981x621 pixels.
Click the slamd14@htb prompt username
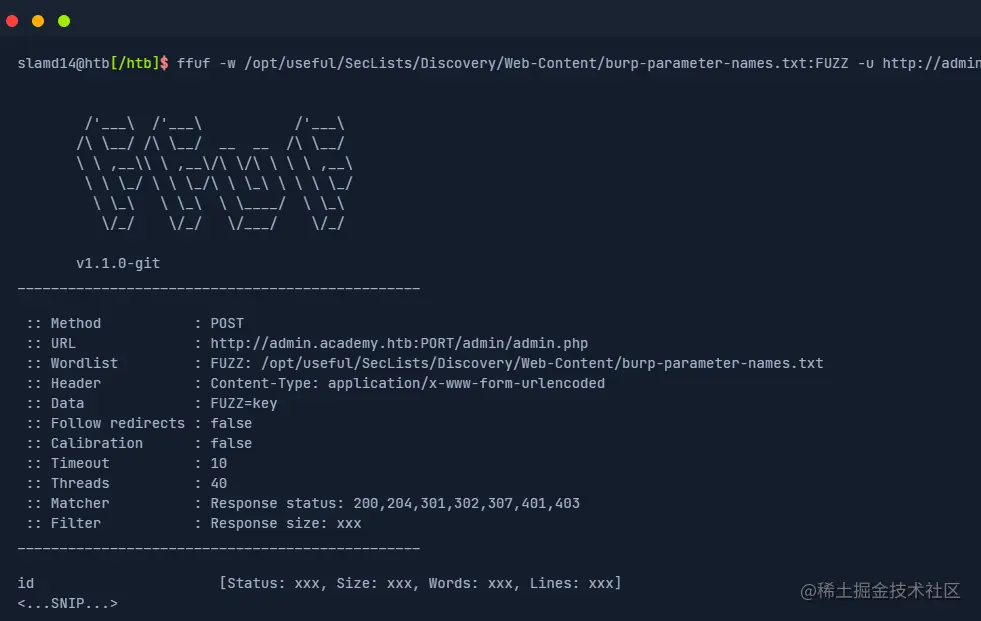[63, 63]
